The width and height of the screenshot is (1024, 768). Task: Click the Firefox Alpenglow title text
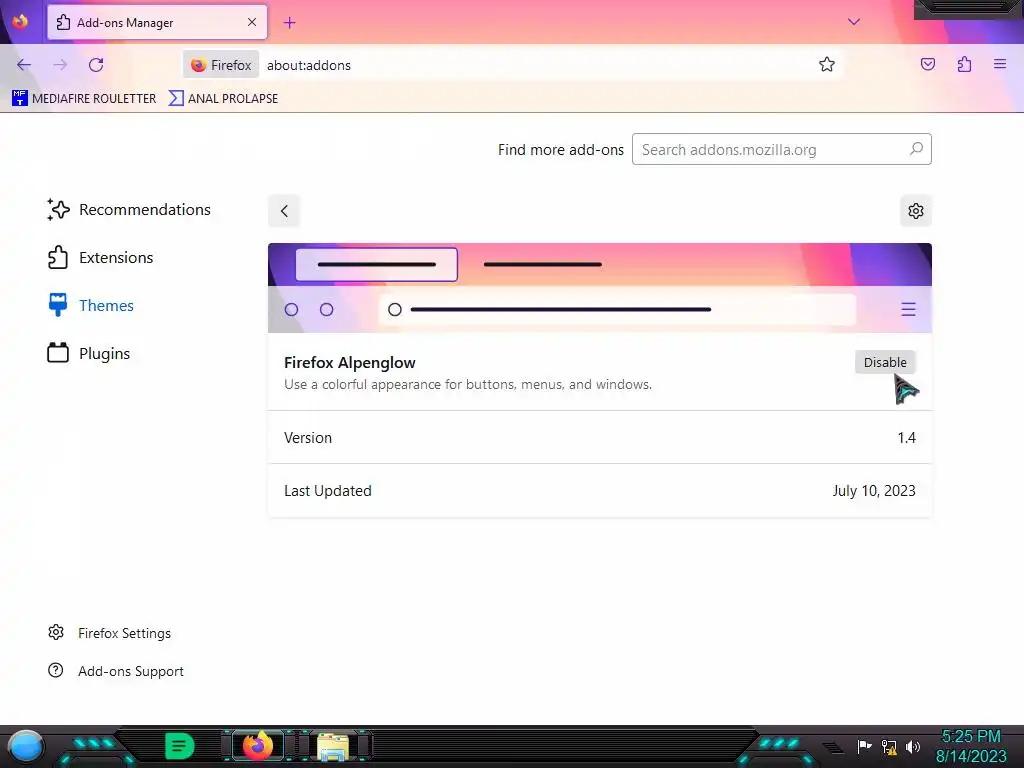click(350, 362)
